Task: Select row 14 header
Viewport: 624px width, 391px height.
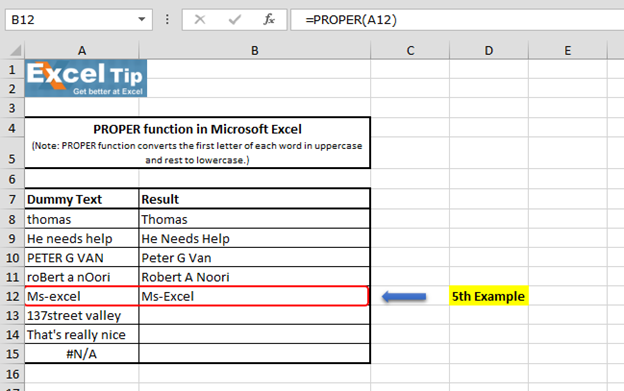Action: click(12, 335)
